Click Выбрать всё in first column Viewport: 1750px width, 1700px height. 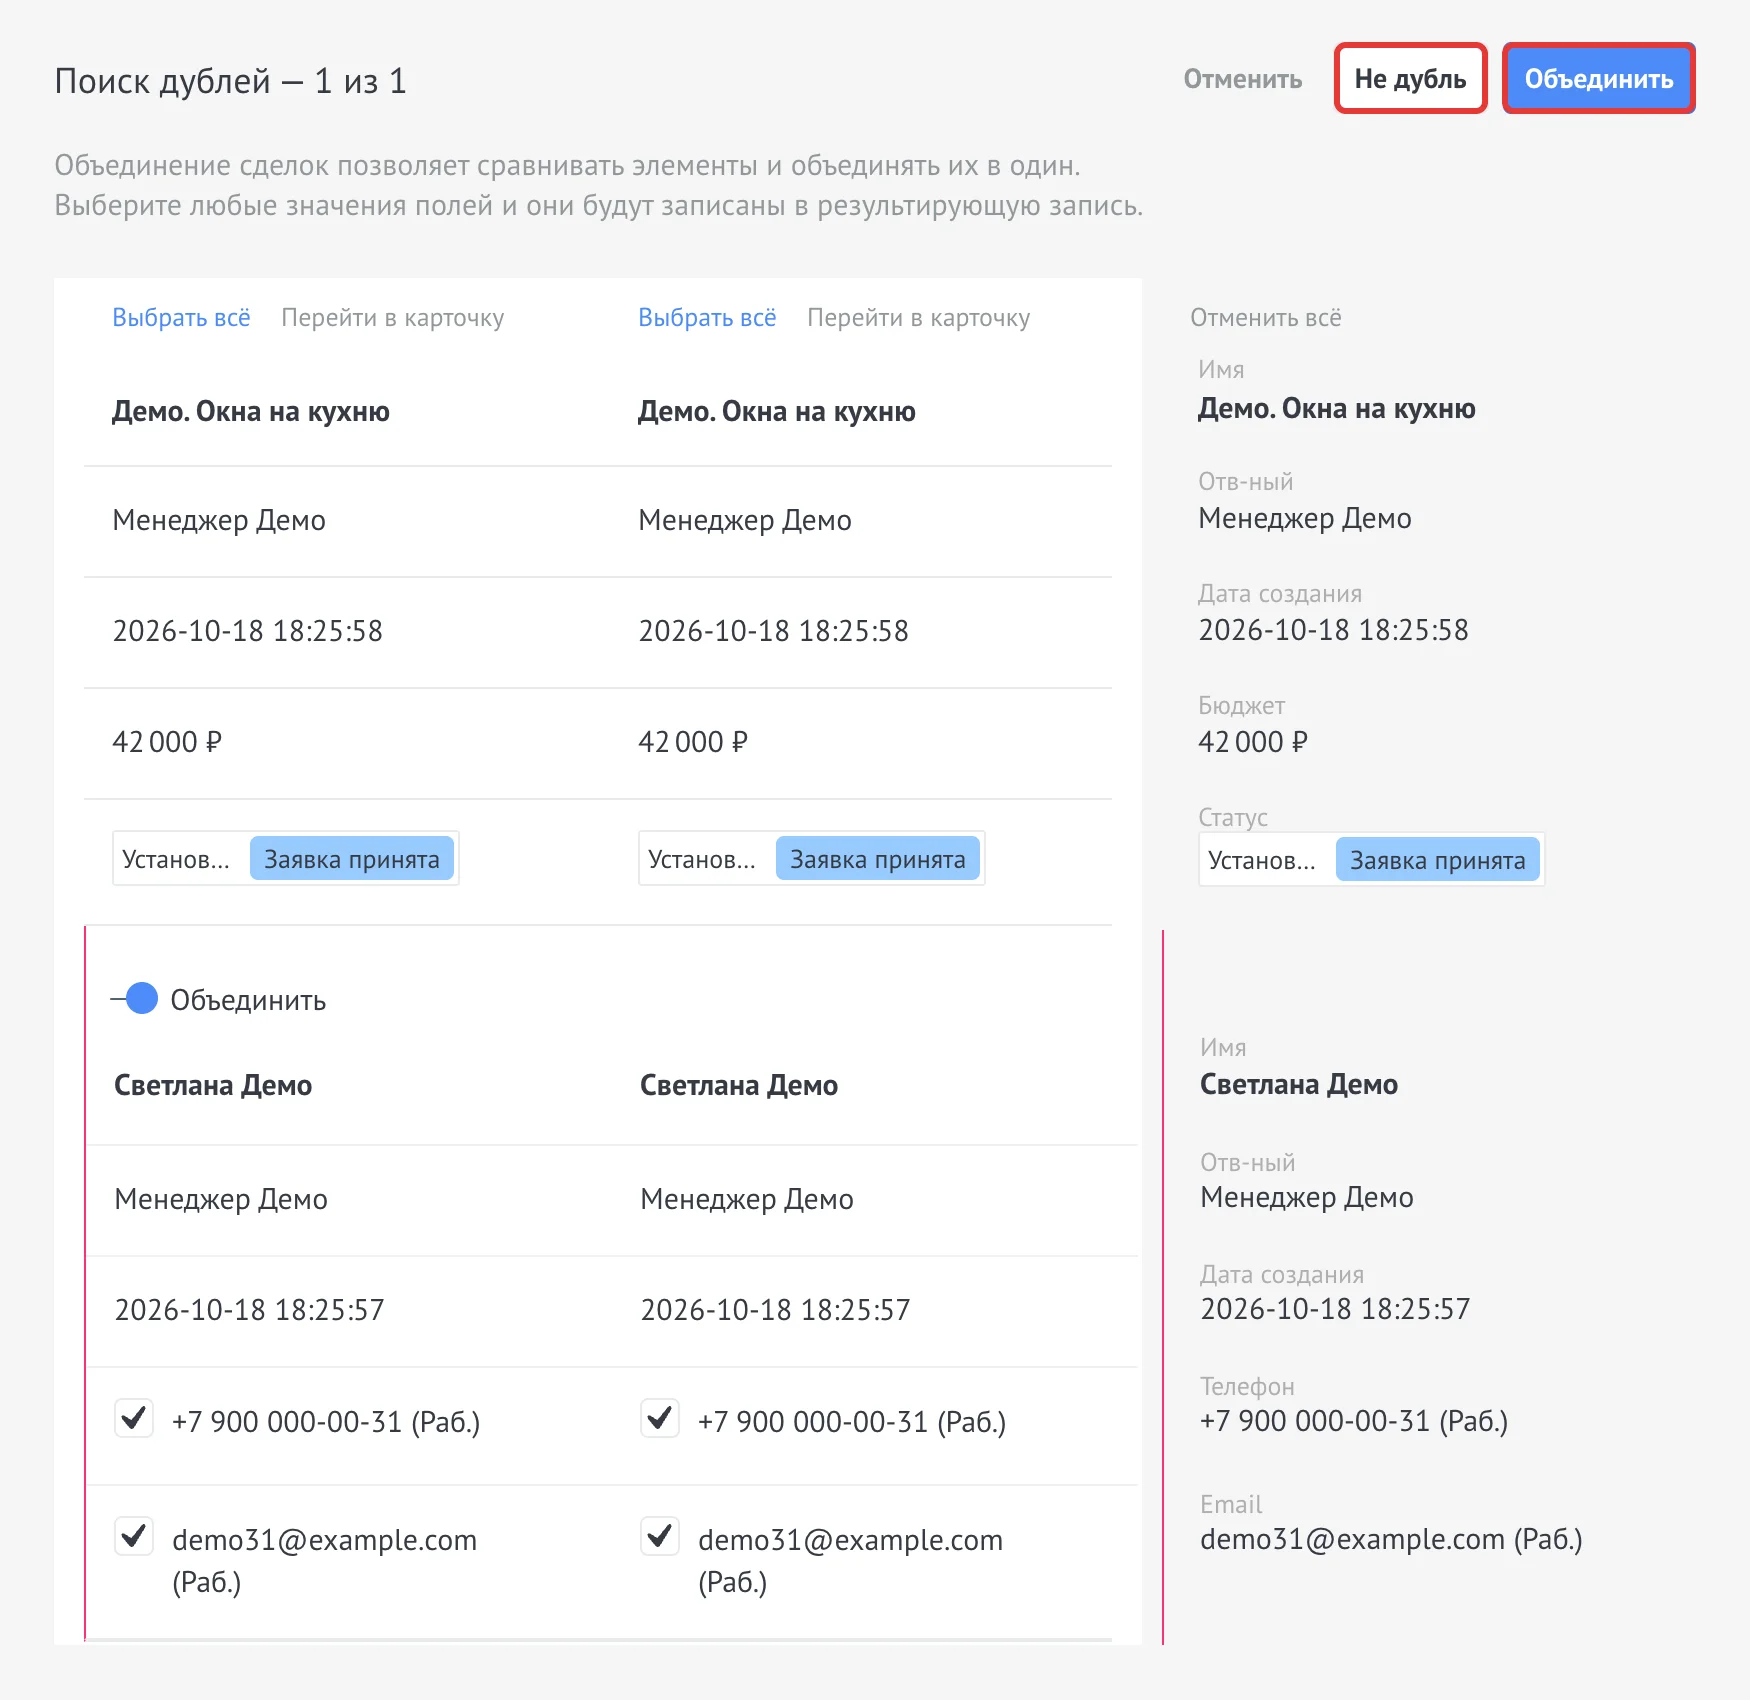(181, 317)
